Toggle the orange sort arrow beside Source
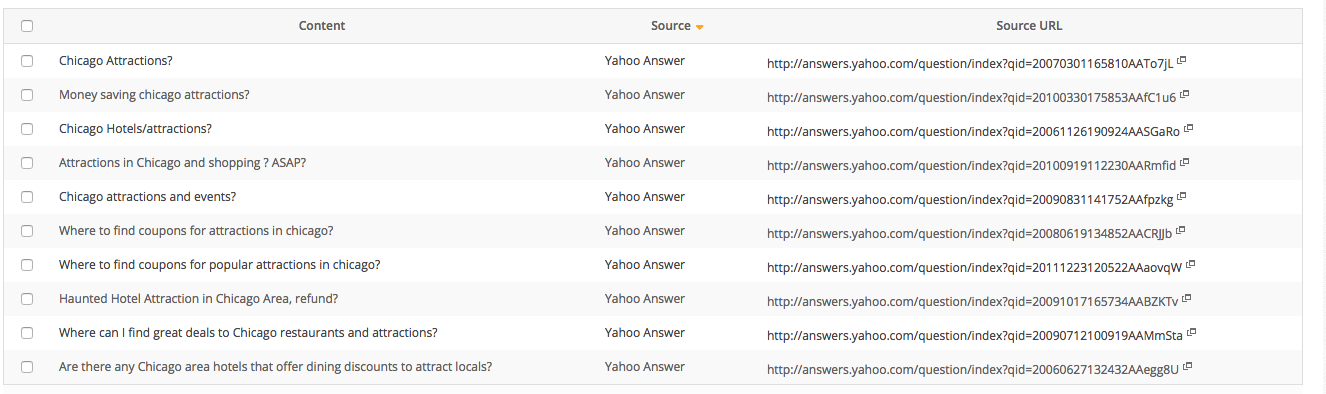The height and width of the screenshot is (394, 1326). 700,27
